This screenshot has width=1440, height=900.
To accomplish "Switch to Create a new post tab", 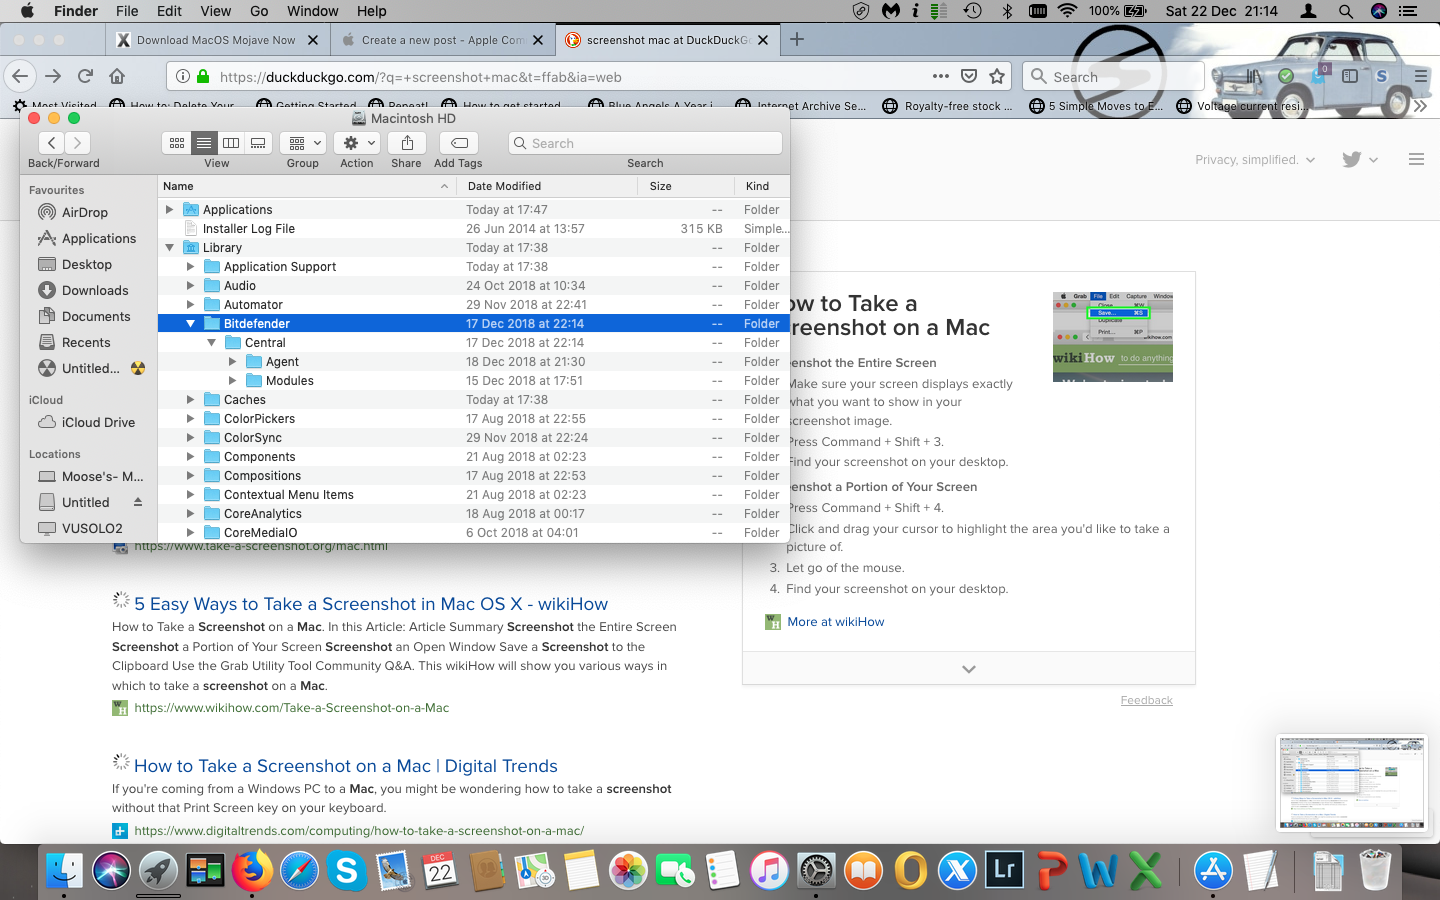I will point(443,40).
